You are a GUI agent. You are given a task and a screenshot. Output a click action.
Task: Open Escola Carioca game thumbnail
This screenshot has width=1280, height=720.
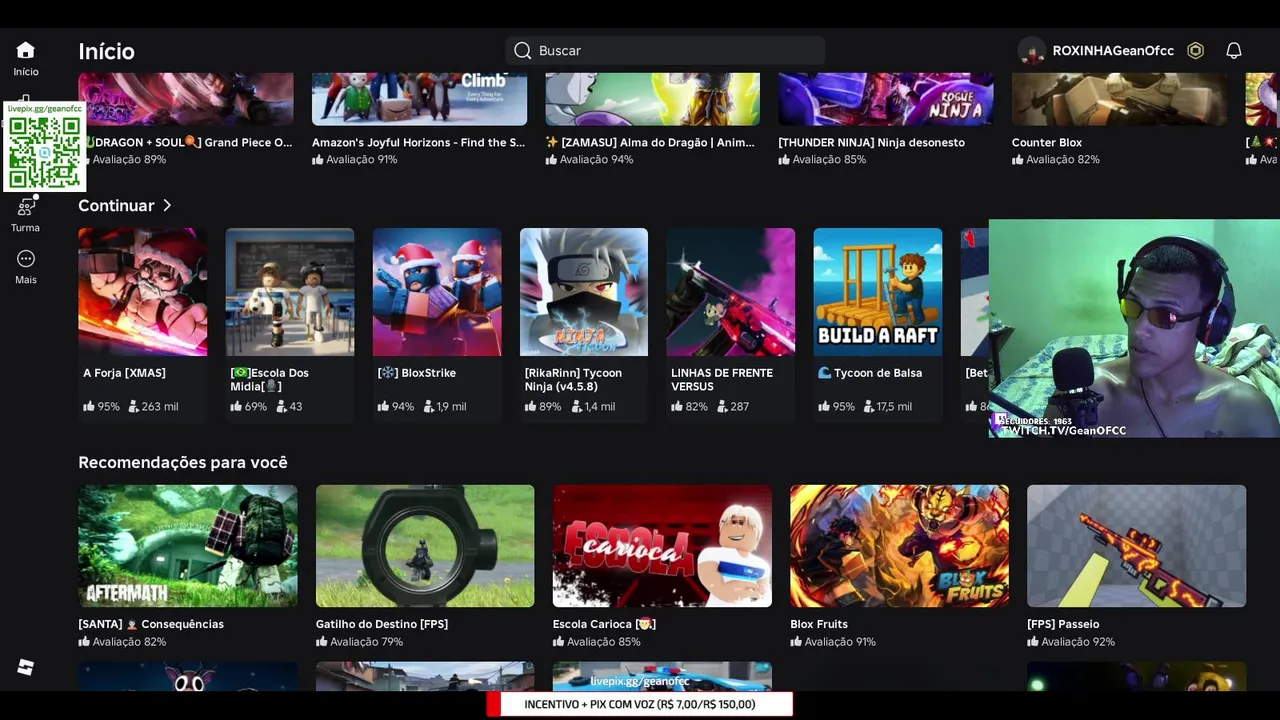tap(662, 546)
